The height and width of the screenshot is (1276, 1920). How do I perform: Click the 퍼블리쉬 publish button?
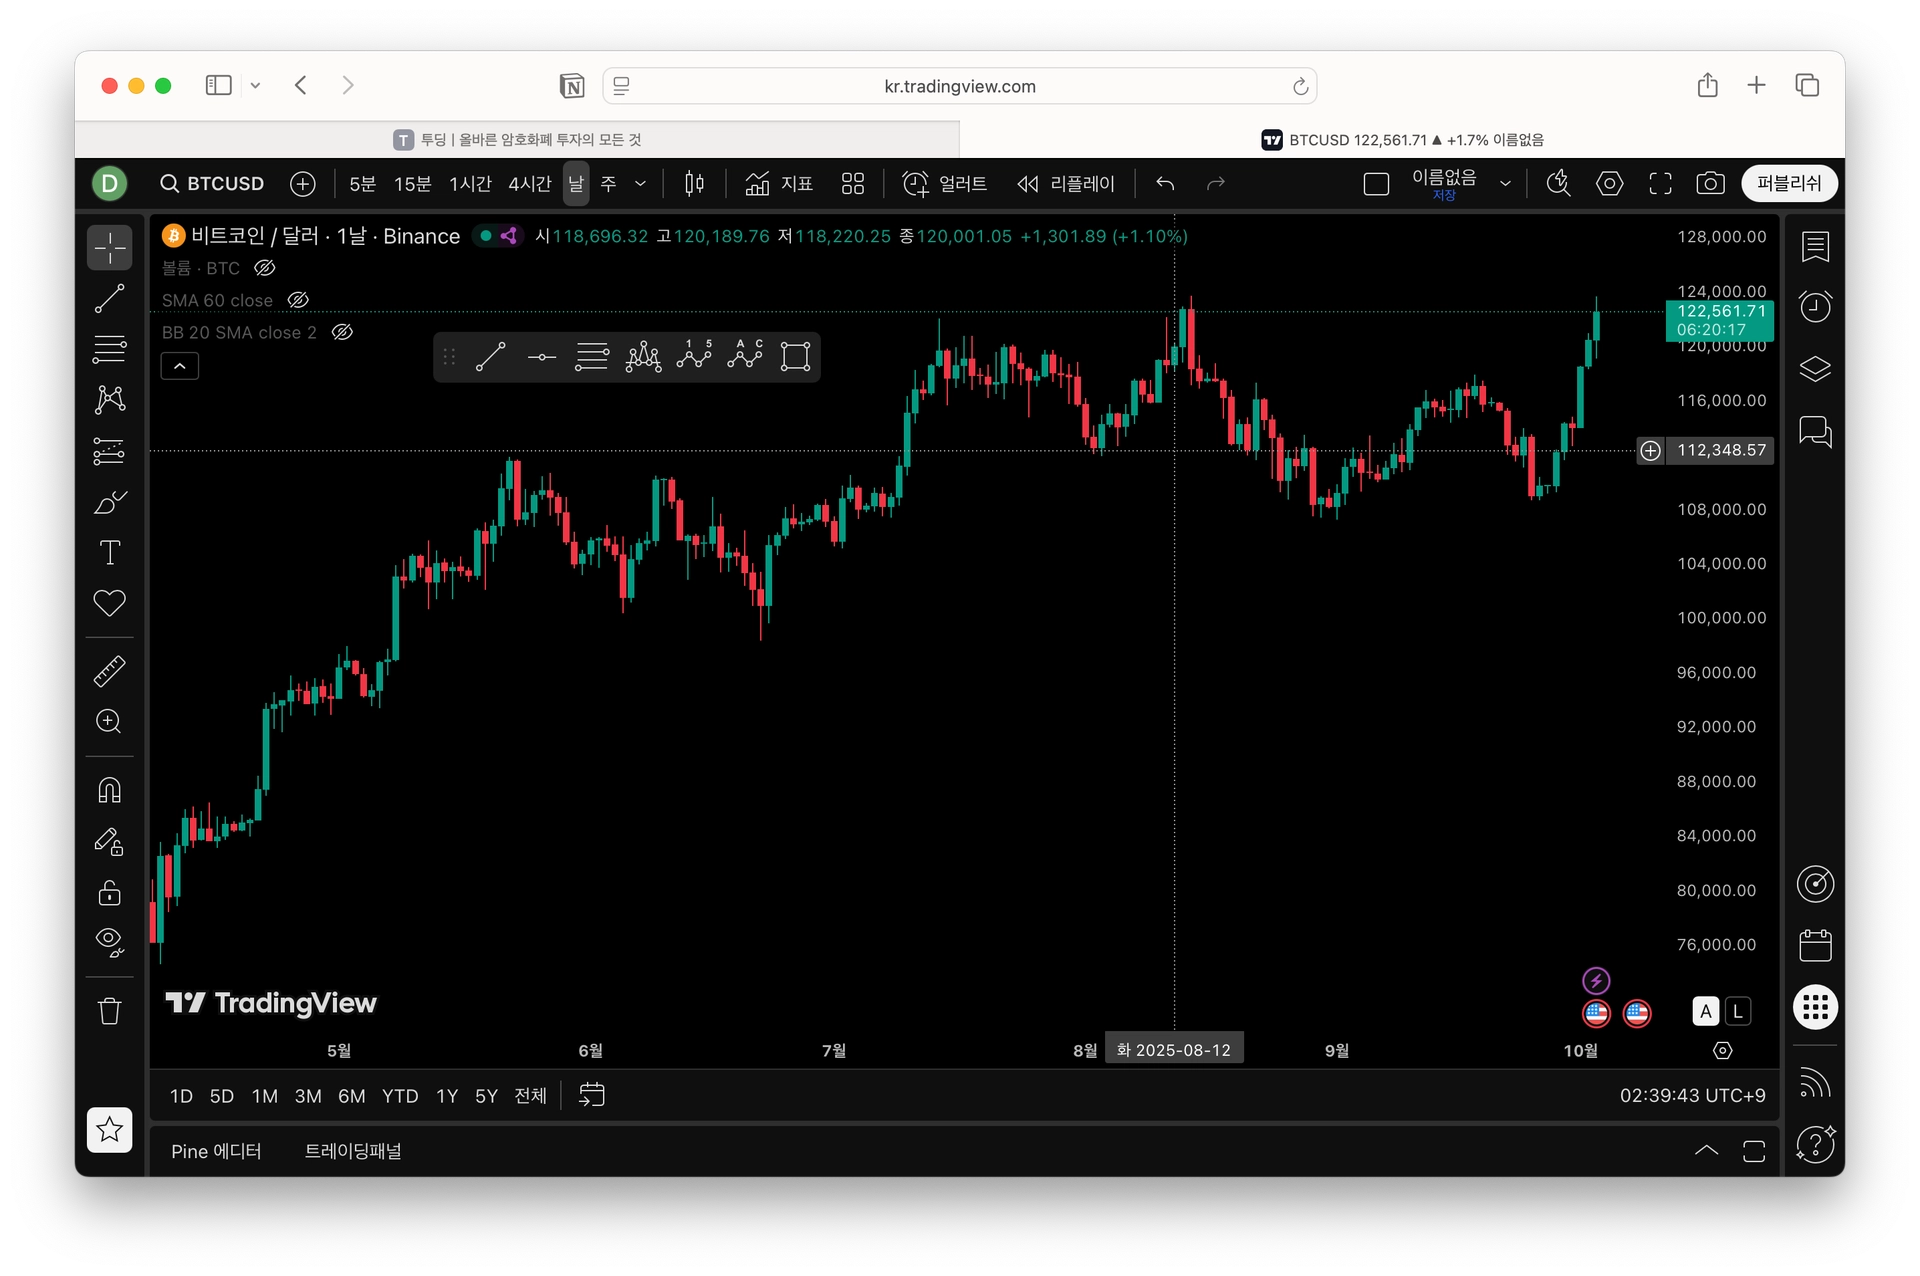(1788, 184)
